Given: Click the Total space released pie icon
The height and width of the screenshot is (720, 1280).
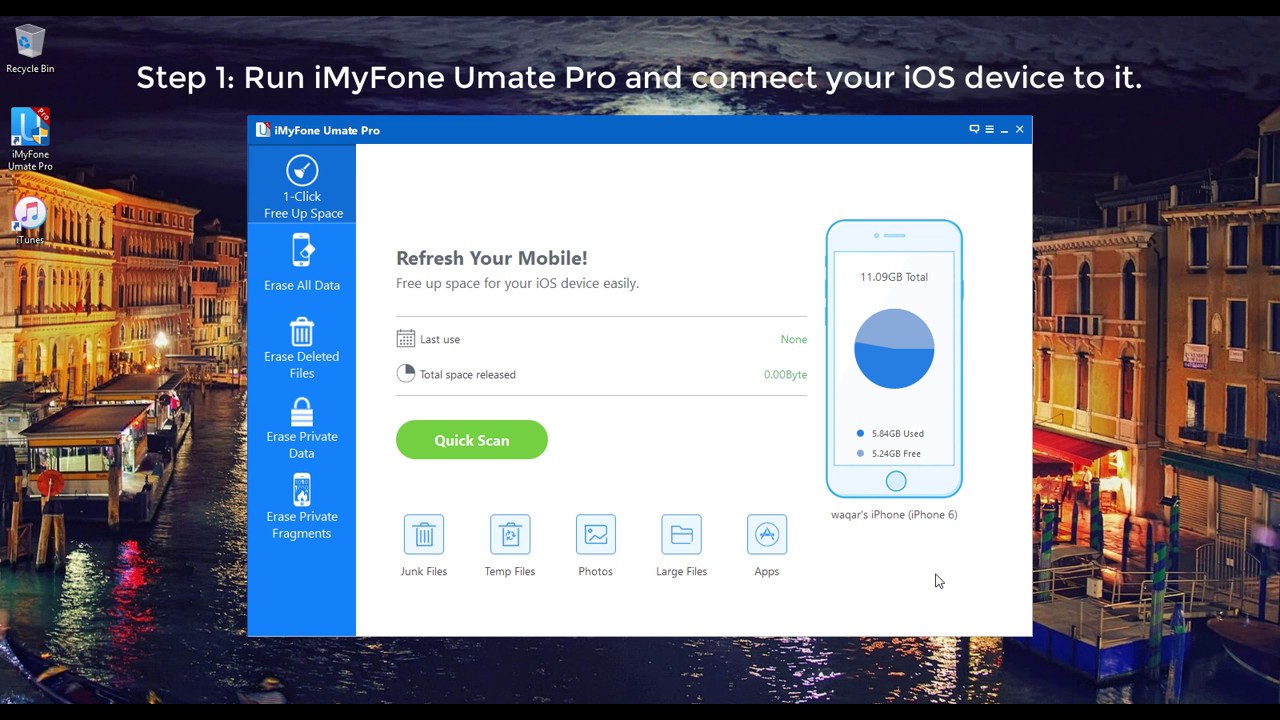Looking at the screenshot, I should [x=405, y=374].
